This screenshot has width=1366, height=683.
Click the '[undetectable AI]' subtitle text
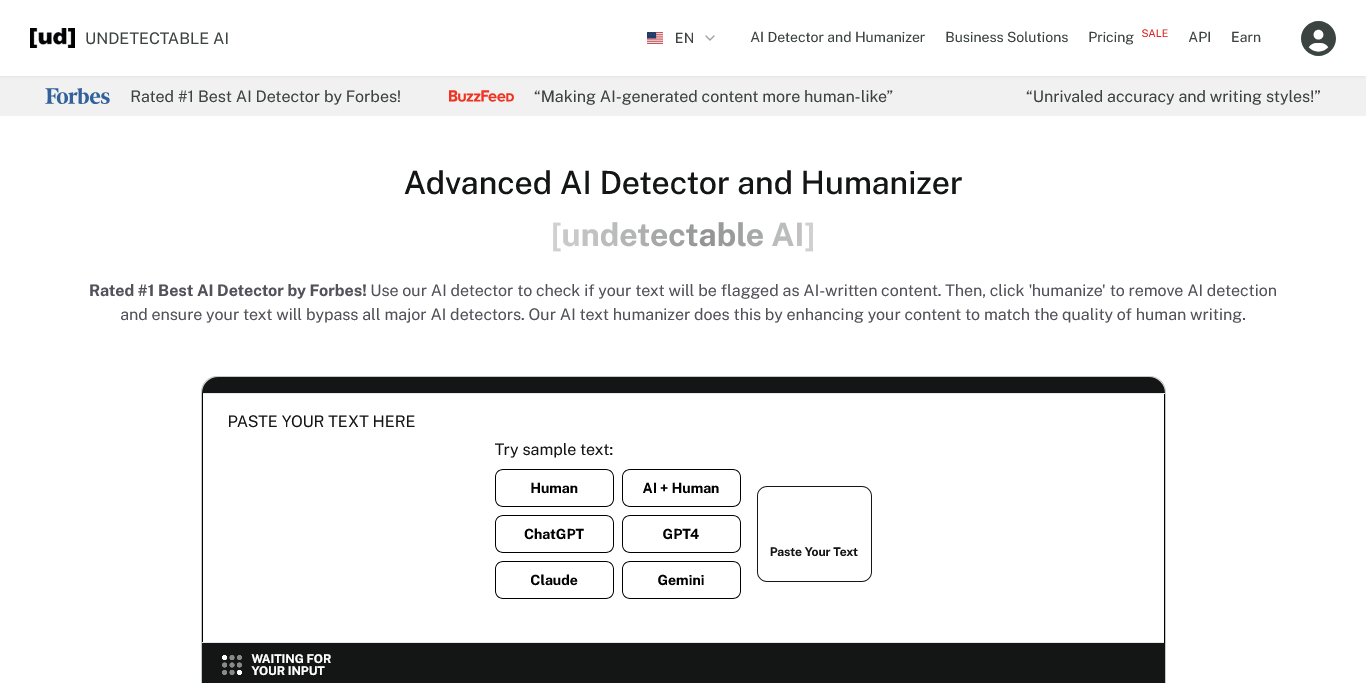click(683, 235)
